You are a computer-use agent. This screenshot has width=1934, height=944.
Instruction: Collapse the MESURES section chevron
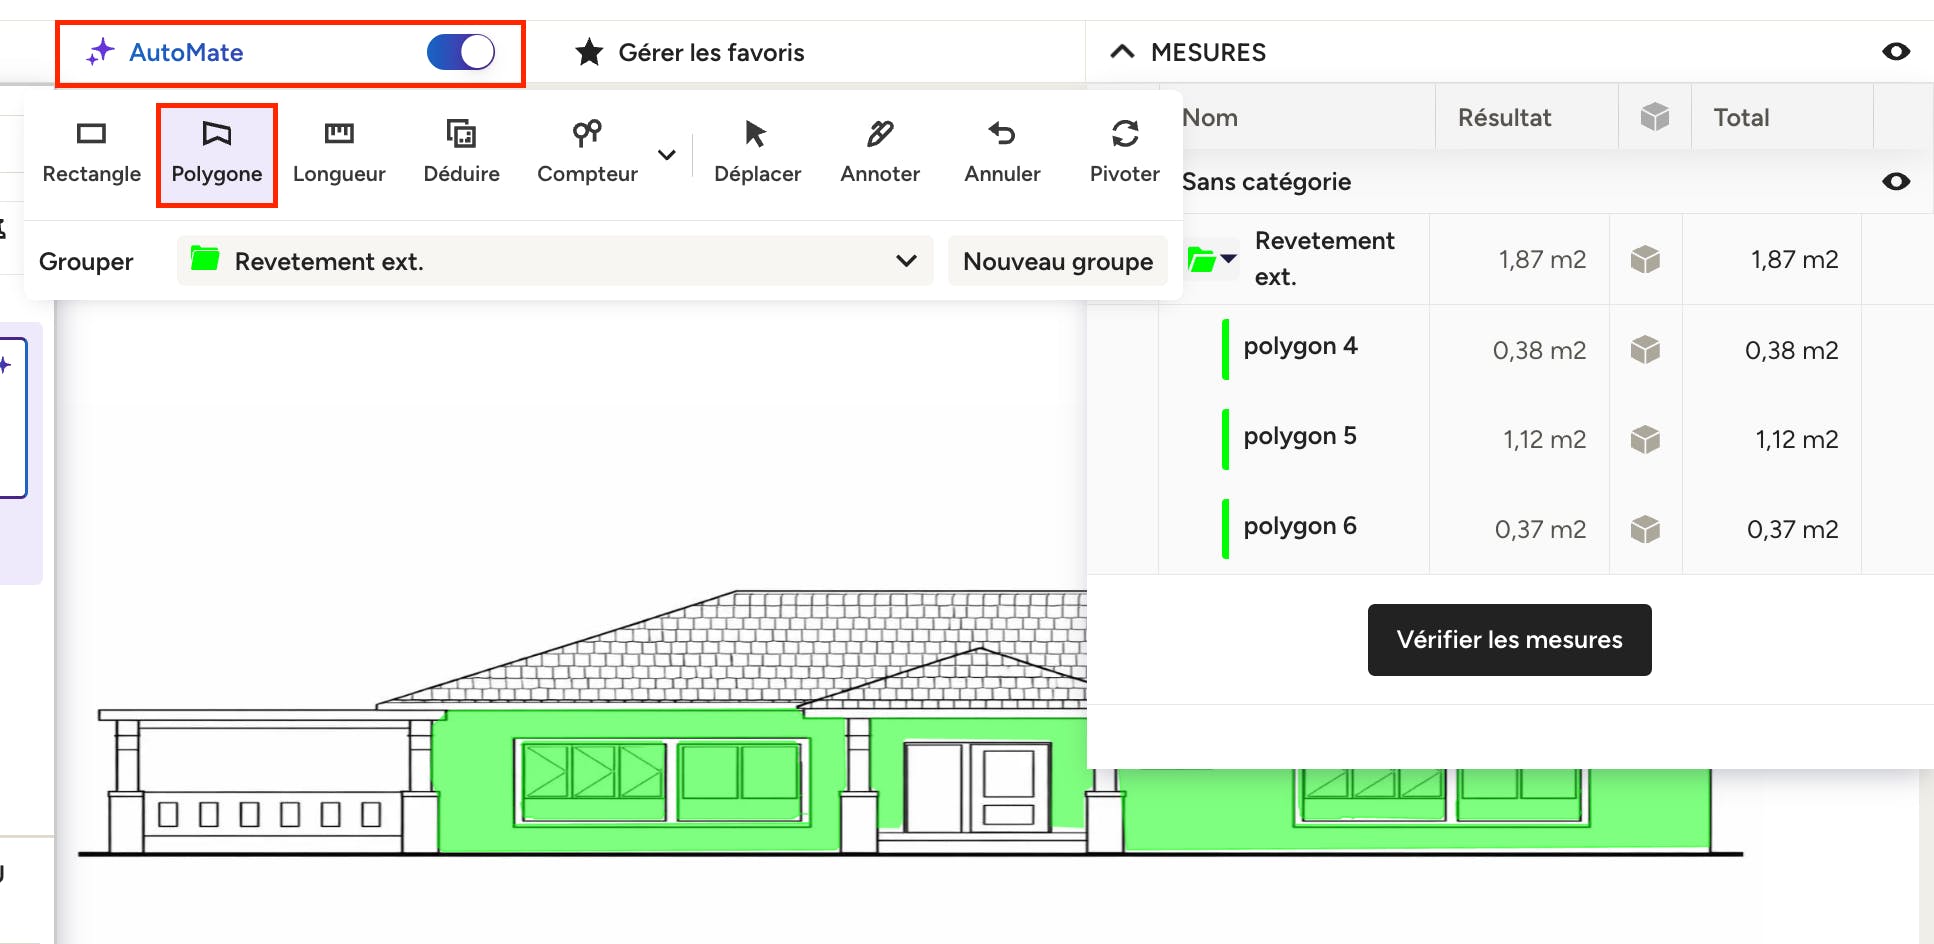1123,52
